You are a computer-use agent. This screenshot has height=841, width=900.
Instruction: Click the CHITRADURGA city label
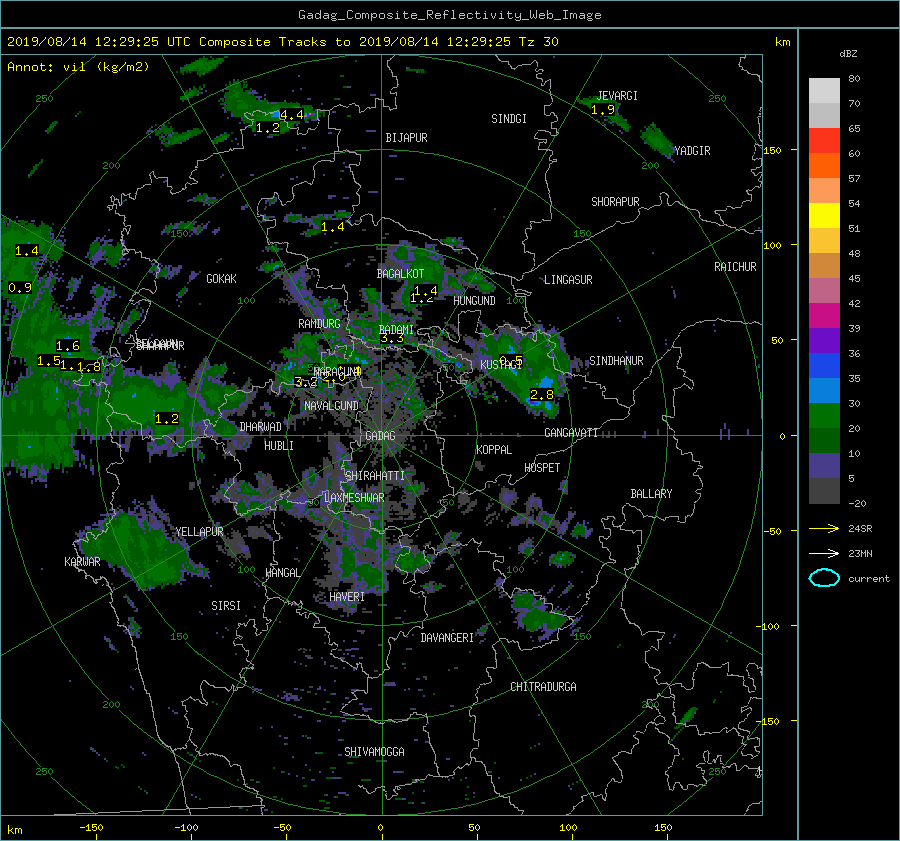[x=543, y=687]
